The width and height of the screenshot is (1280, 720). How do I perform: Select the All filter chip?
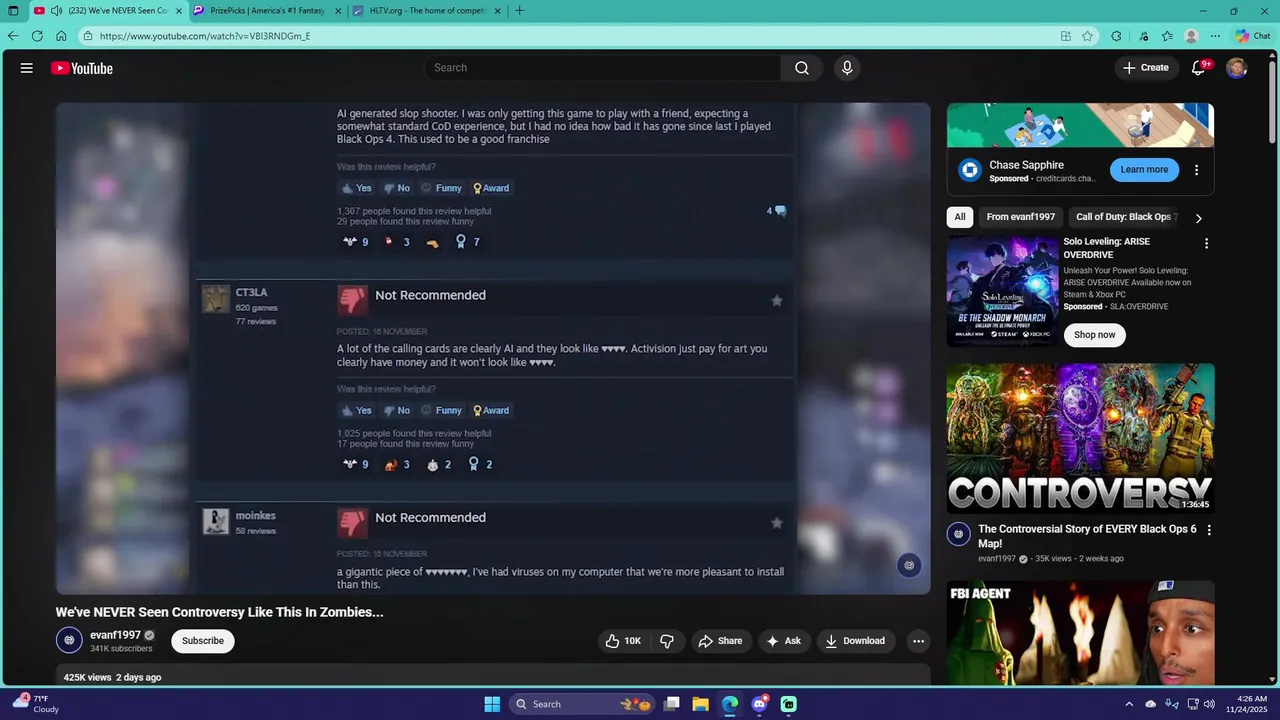(960, 217)
